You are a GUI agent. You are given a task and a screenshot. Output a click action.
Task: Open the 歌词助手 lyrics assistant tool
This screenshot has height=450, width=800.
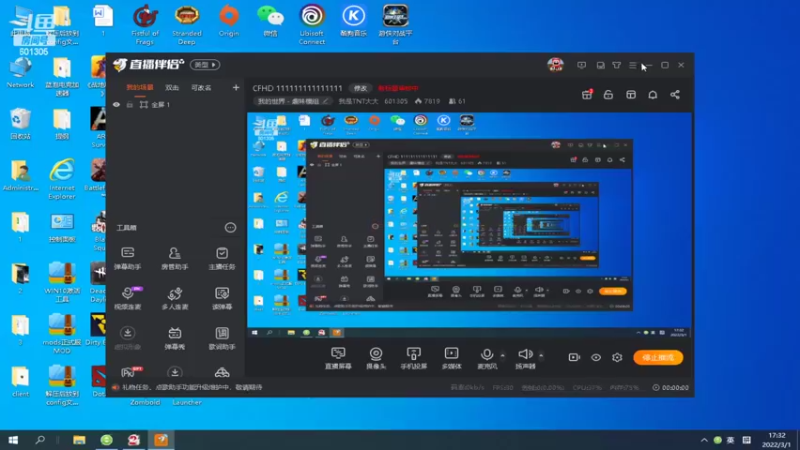click(x=221, y=338)
